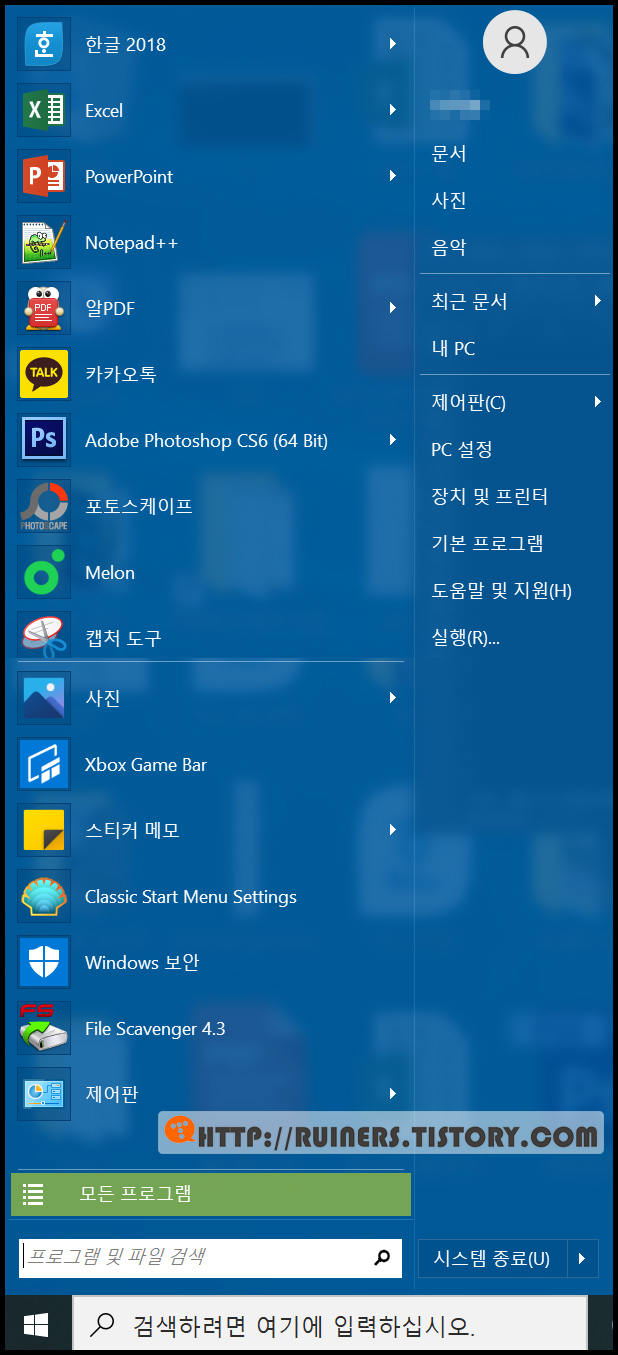The height and width of the screenshot is (1355, 618).
Task: Expand the Excel recent files arrow
Action: click(x=393, y=110)
